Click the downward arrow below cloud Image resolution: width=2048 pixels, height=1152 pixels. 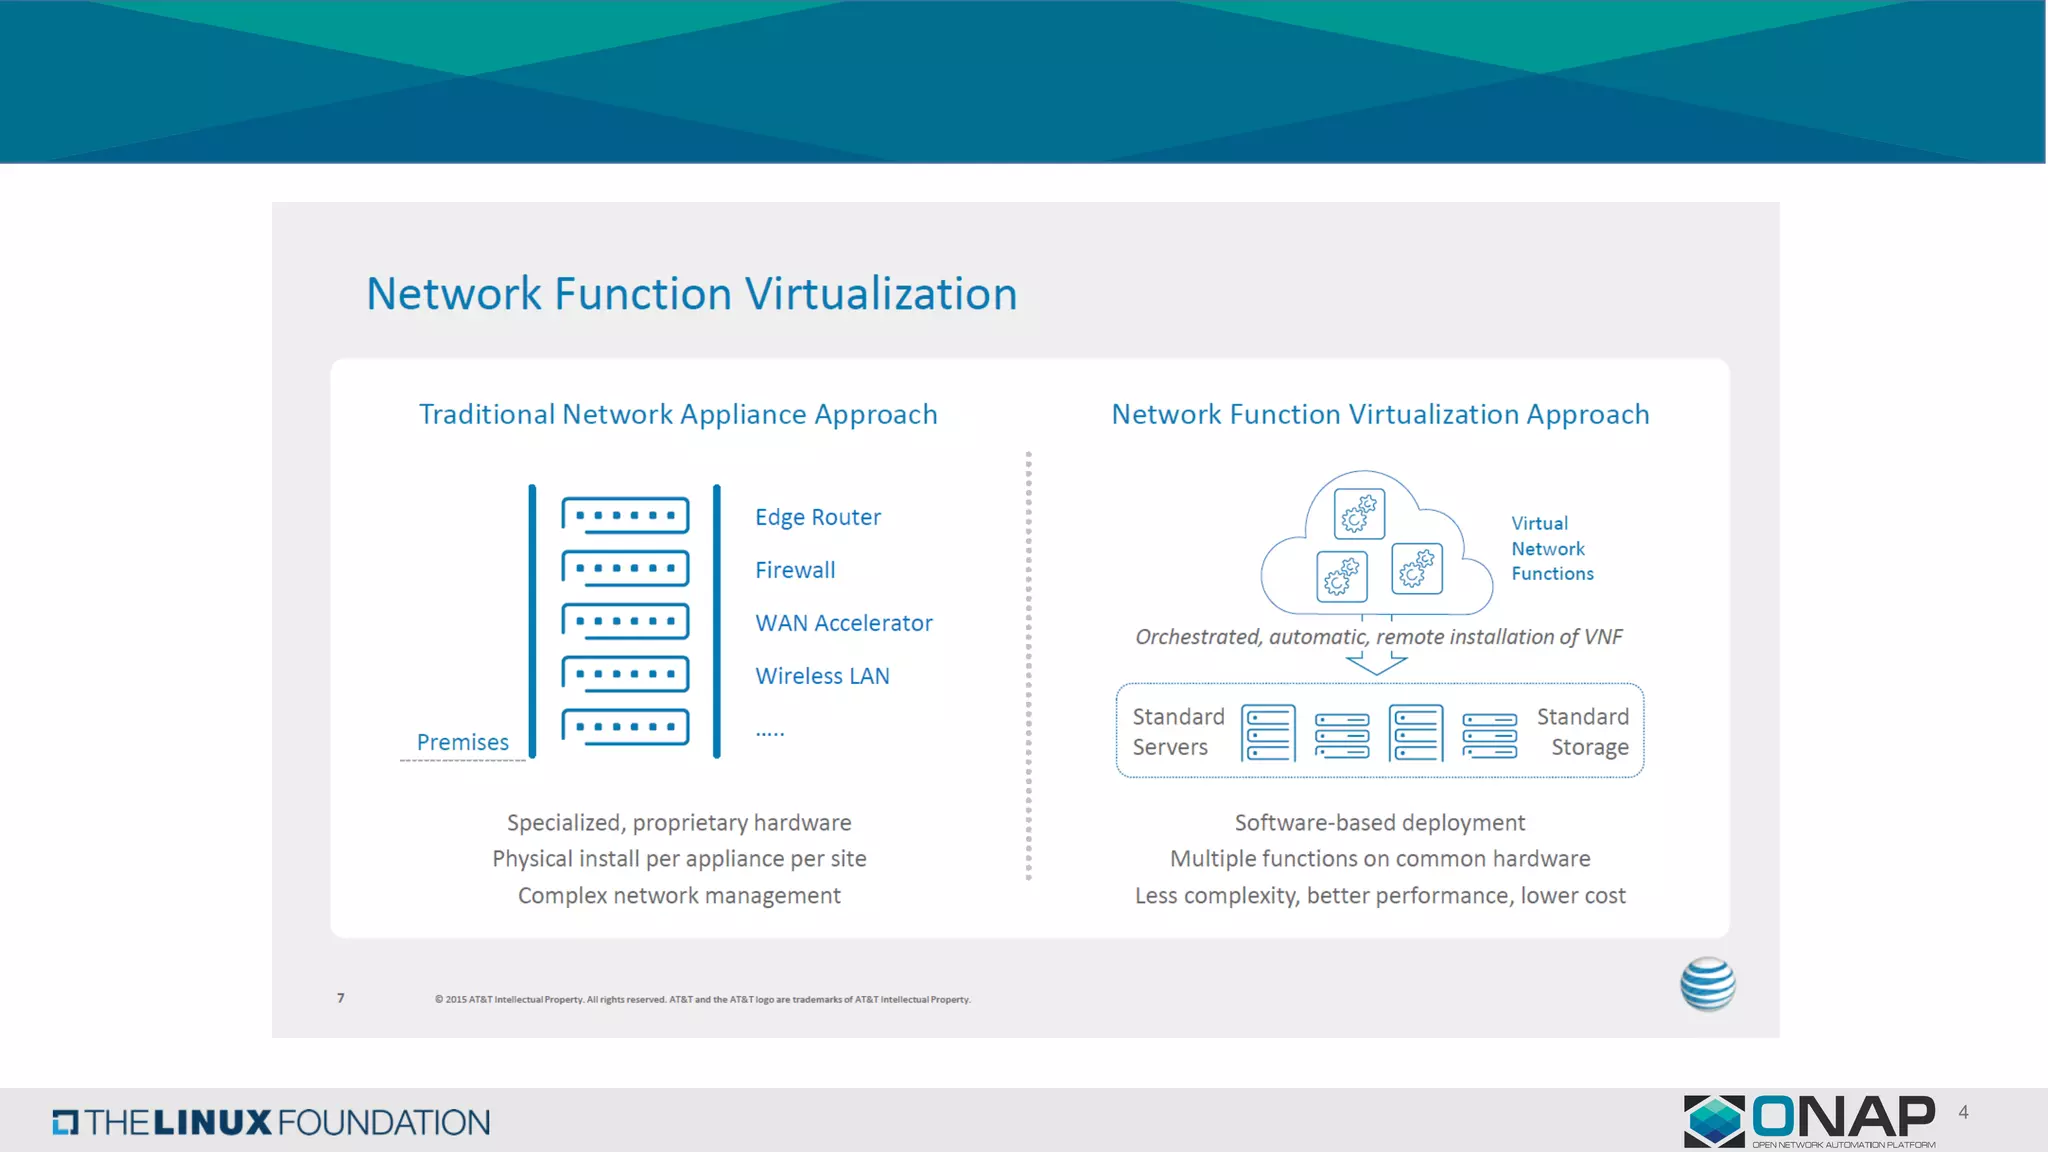pyautogui.click(x=1376, y=662)
